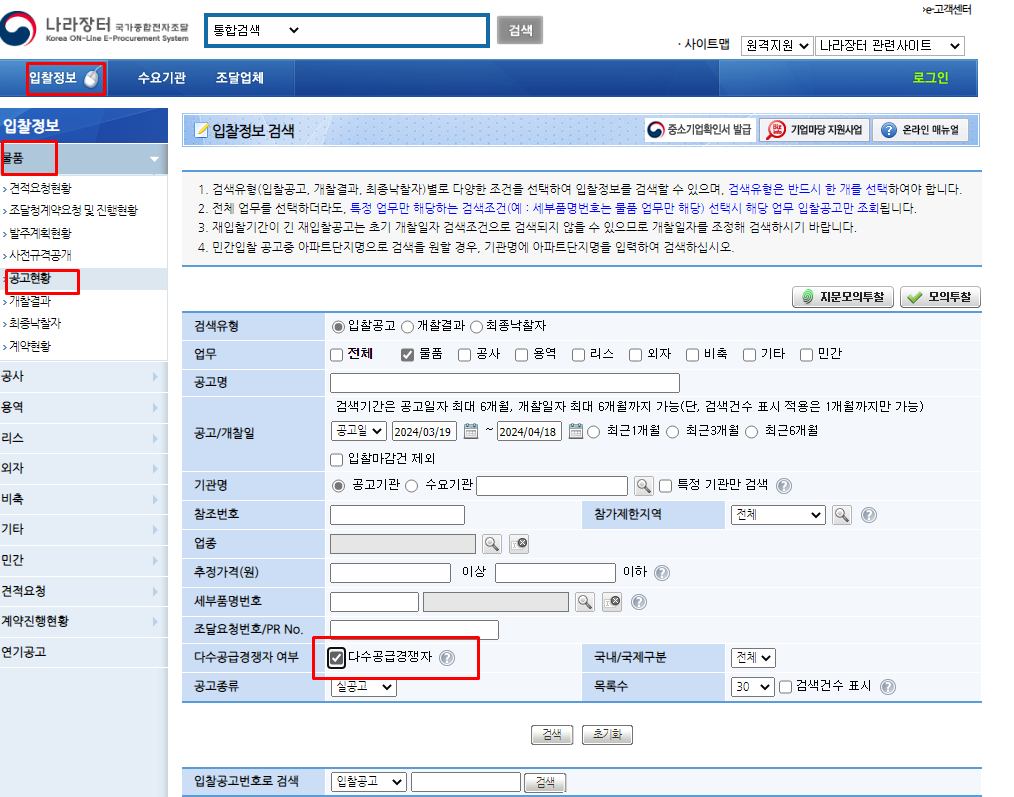Click 추정가격 help question icon
Image resolution: width=1014 pixels, height=797 pixels.
662,573
